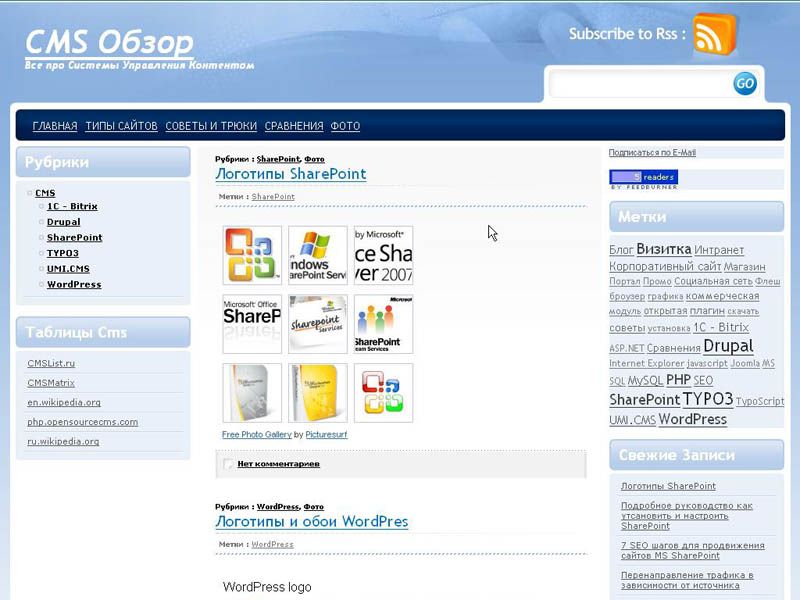
Task: Select the Социальная сеть tag
Action: click(x=713, y=281)
